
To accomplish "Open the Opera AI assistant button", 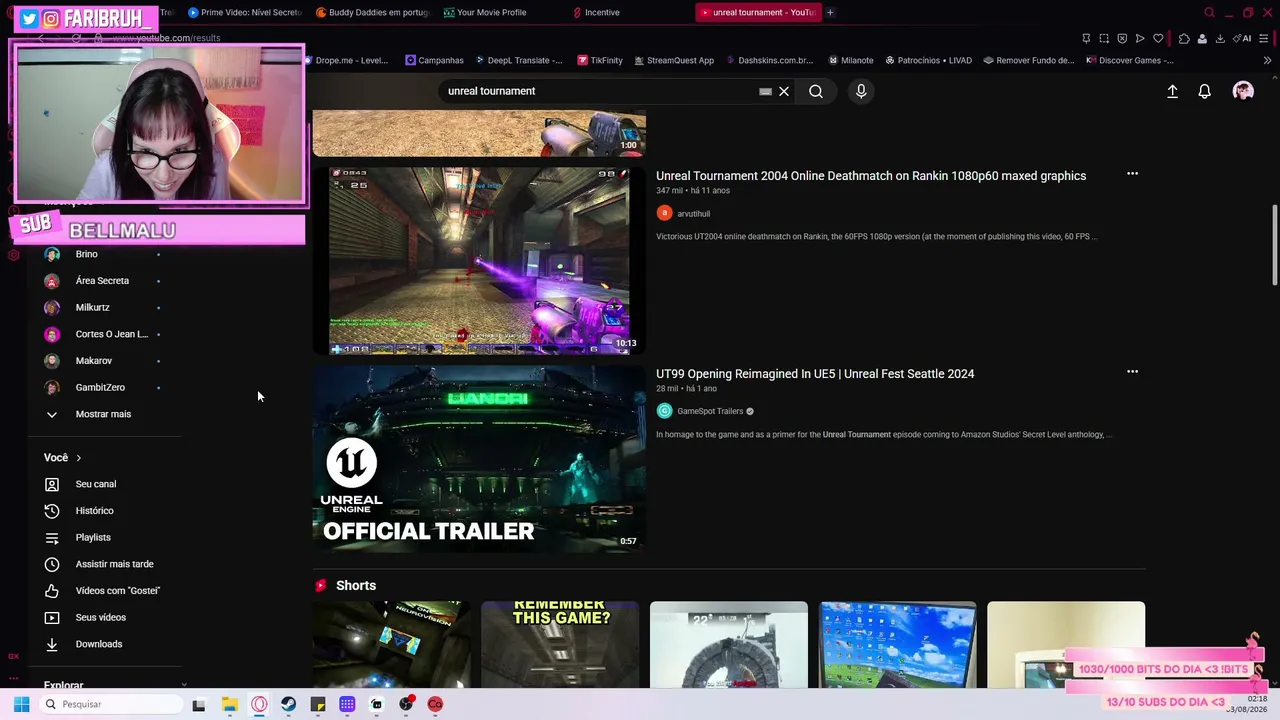I will pos(1243,38).
